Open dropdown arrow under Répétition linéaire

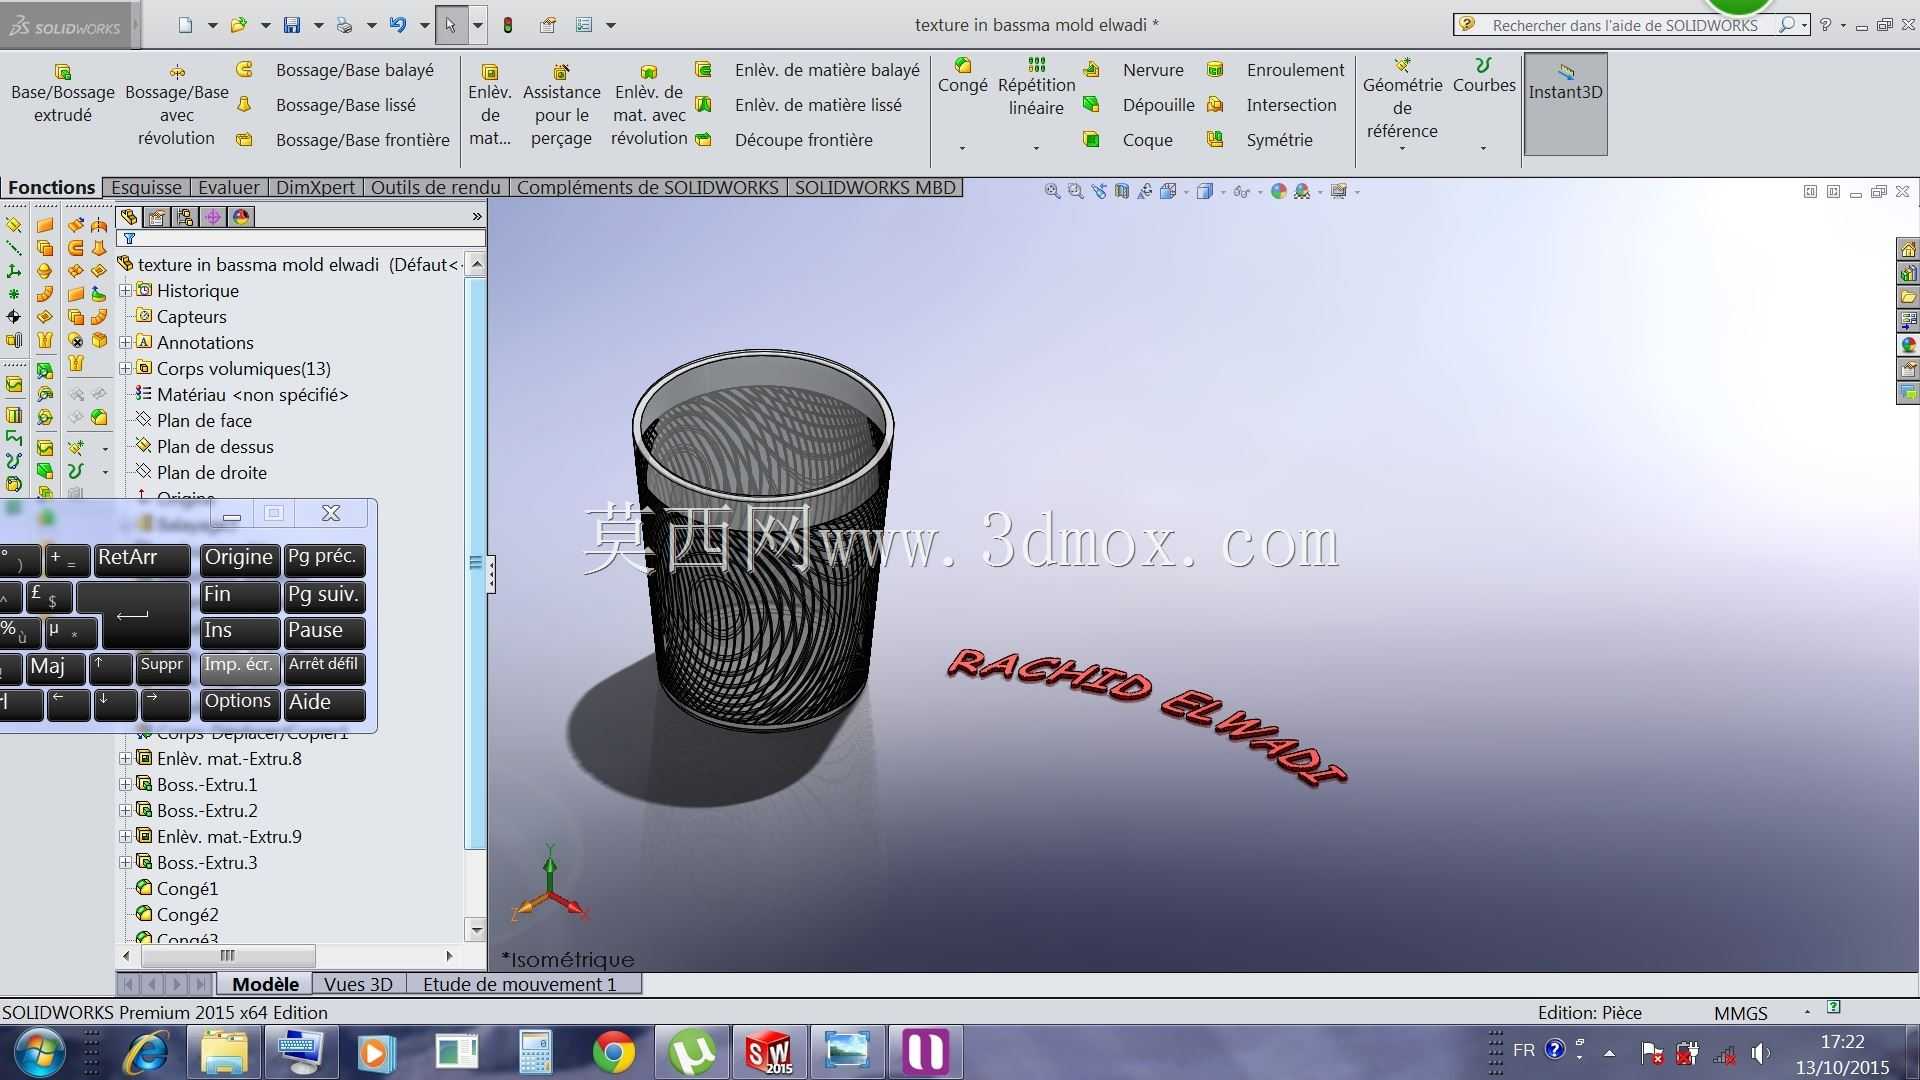(1036, 148)
